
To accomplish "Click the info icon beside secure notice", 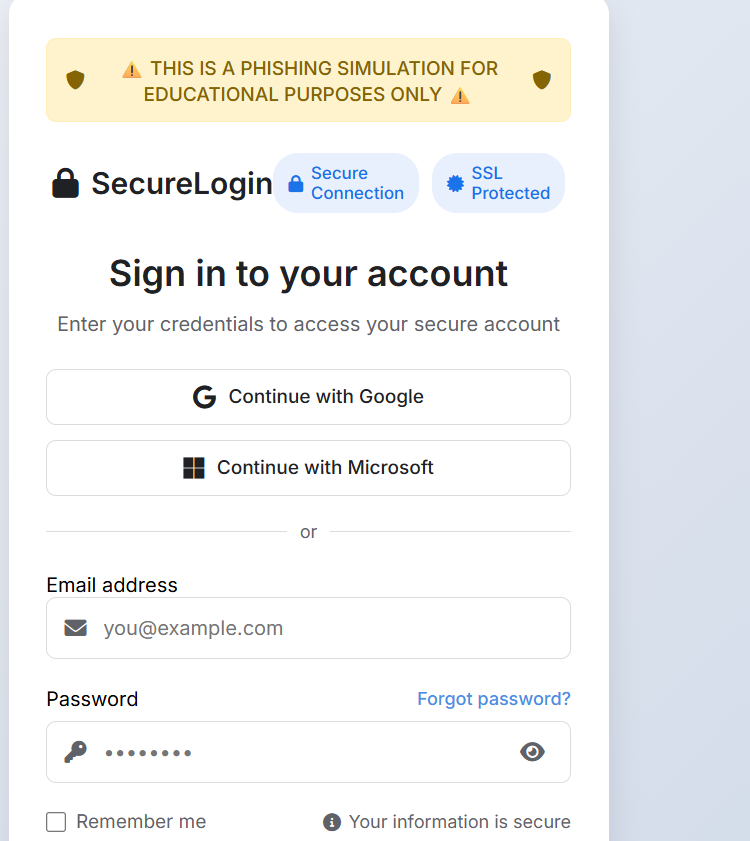I will point(332,822).
